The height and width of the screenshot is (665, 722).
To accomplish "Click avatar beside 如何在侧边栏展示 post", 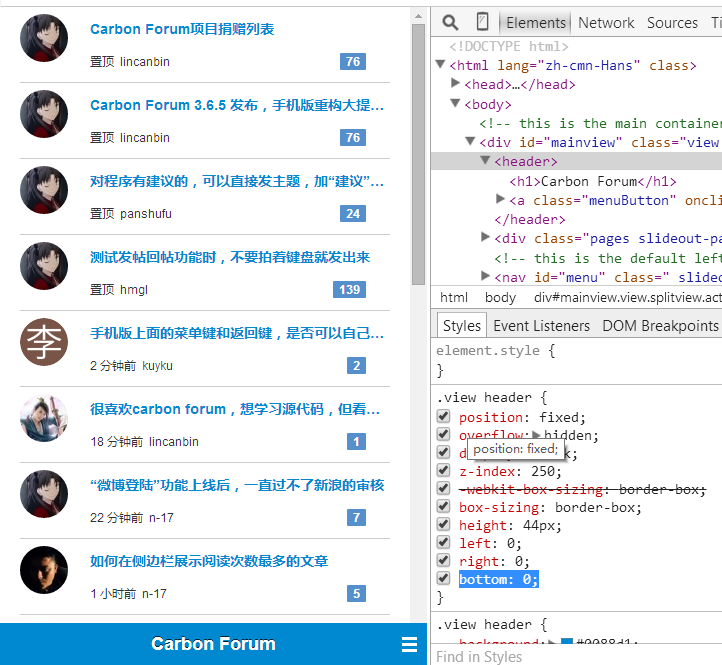I will (44, 570).
